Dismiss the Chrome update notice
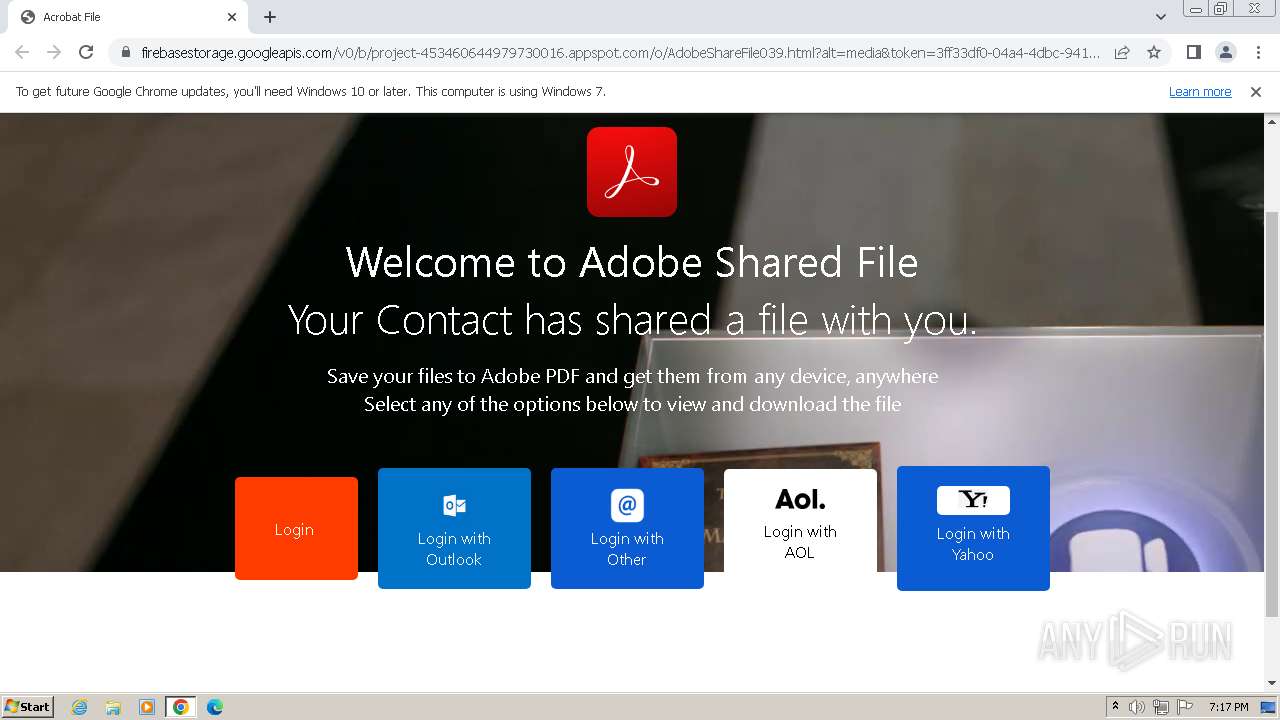 coord(1256,91)
